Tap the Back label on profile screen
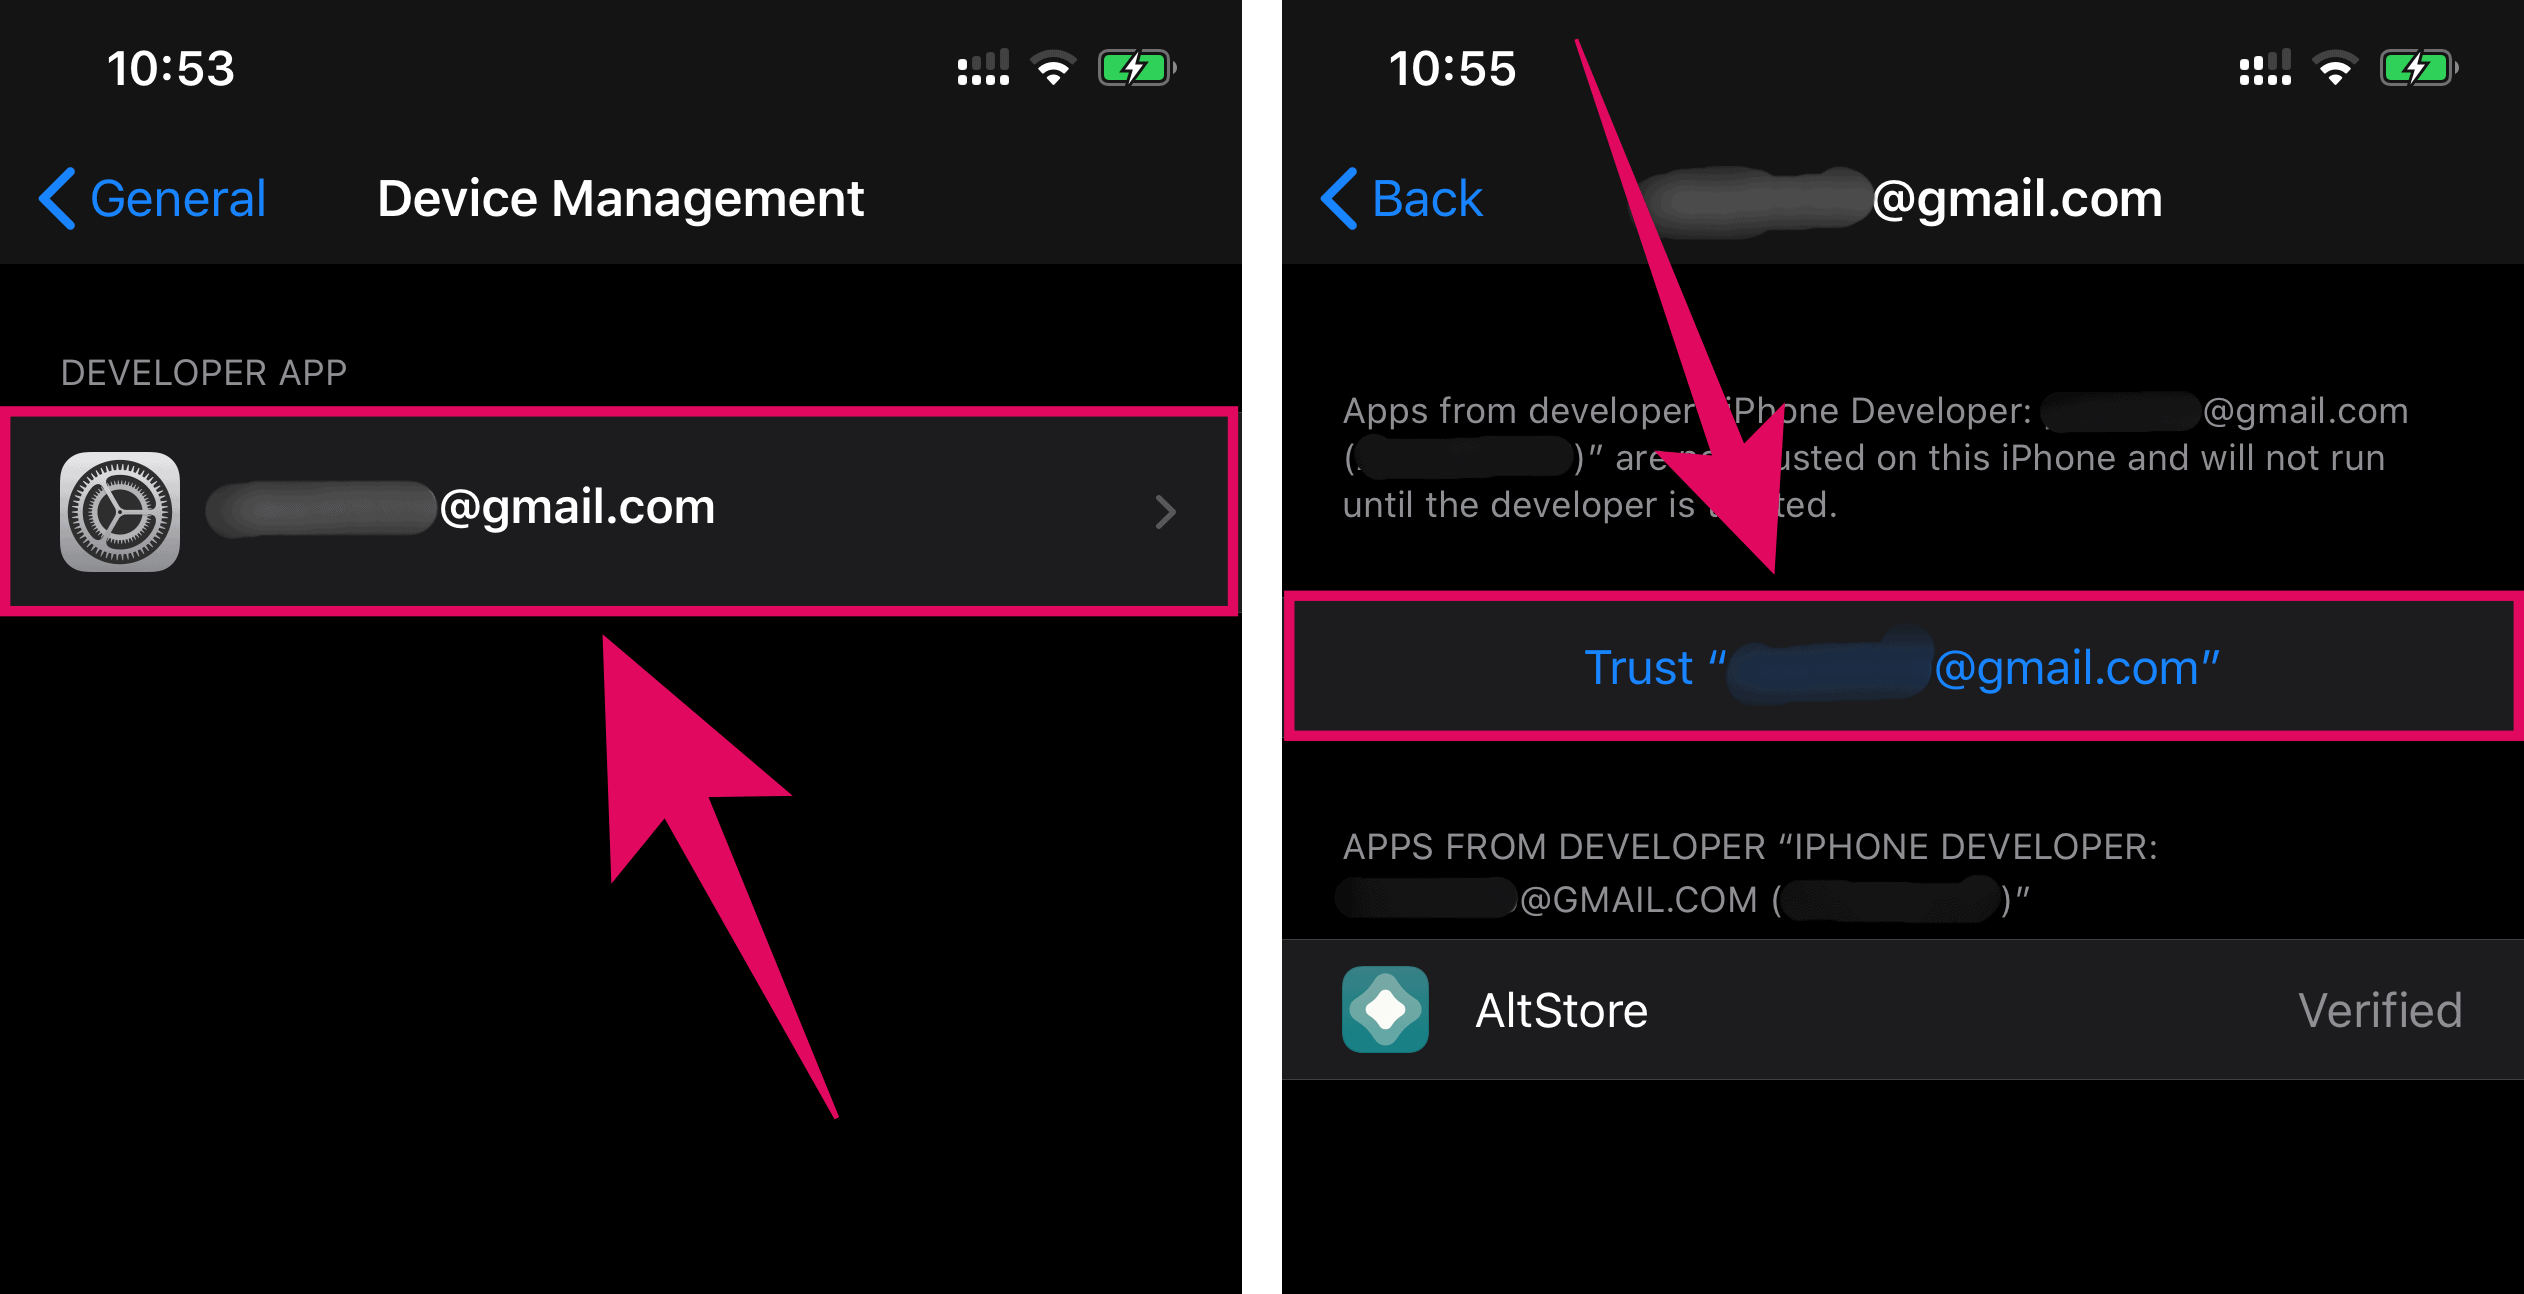This screenshot has height=1294, width=2524. pos(1427,198)
